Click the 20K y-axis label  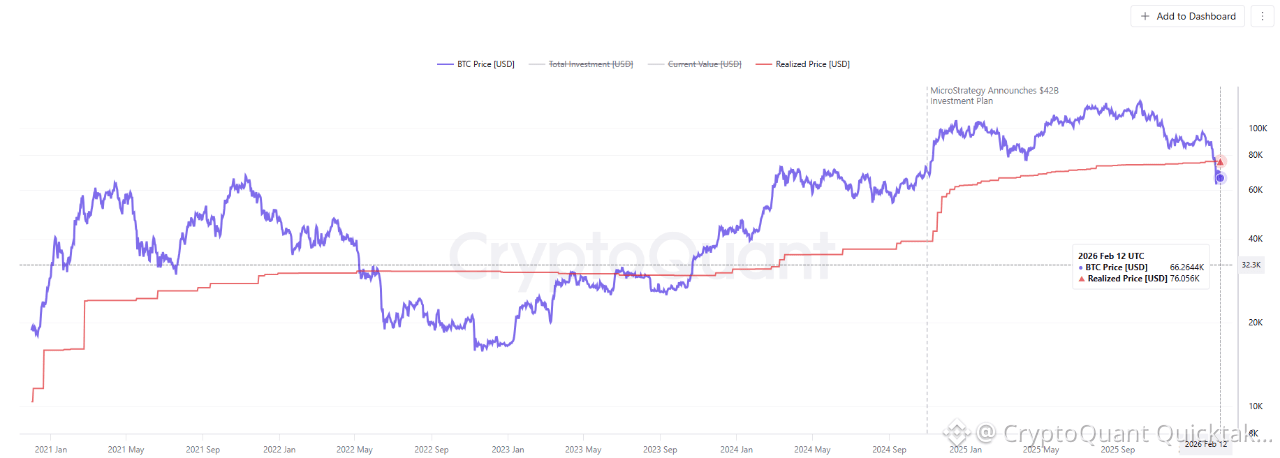tap(1254, 322)
